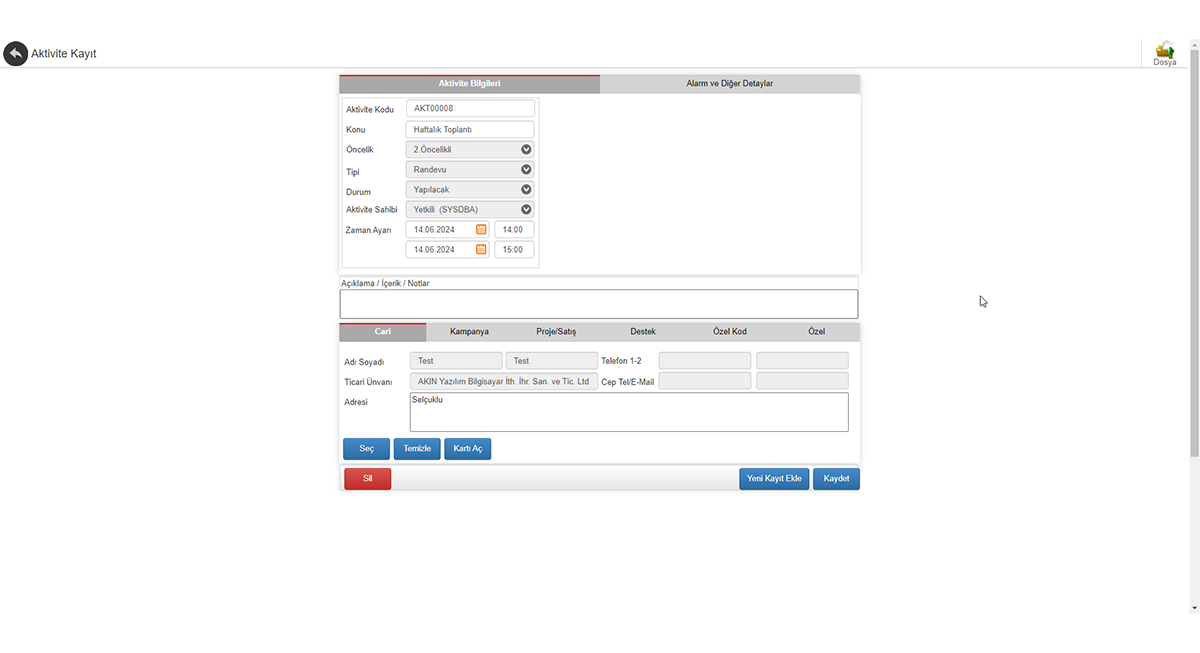Open the Aktivite Sahibi dropdown
The height and width of the screenshot is (653, 1200).
pyautogui.click(x=526, y=209)
